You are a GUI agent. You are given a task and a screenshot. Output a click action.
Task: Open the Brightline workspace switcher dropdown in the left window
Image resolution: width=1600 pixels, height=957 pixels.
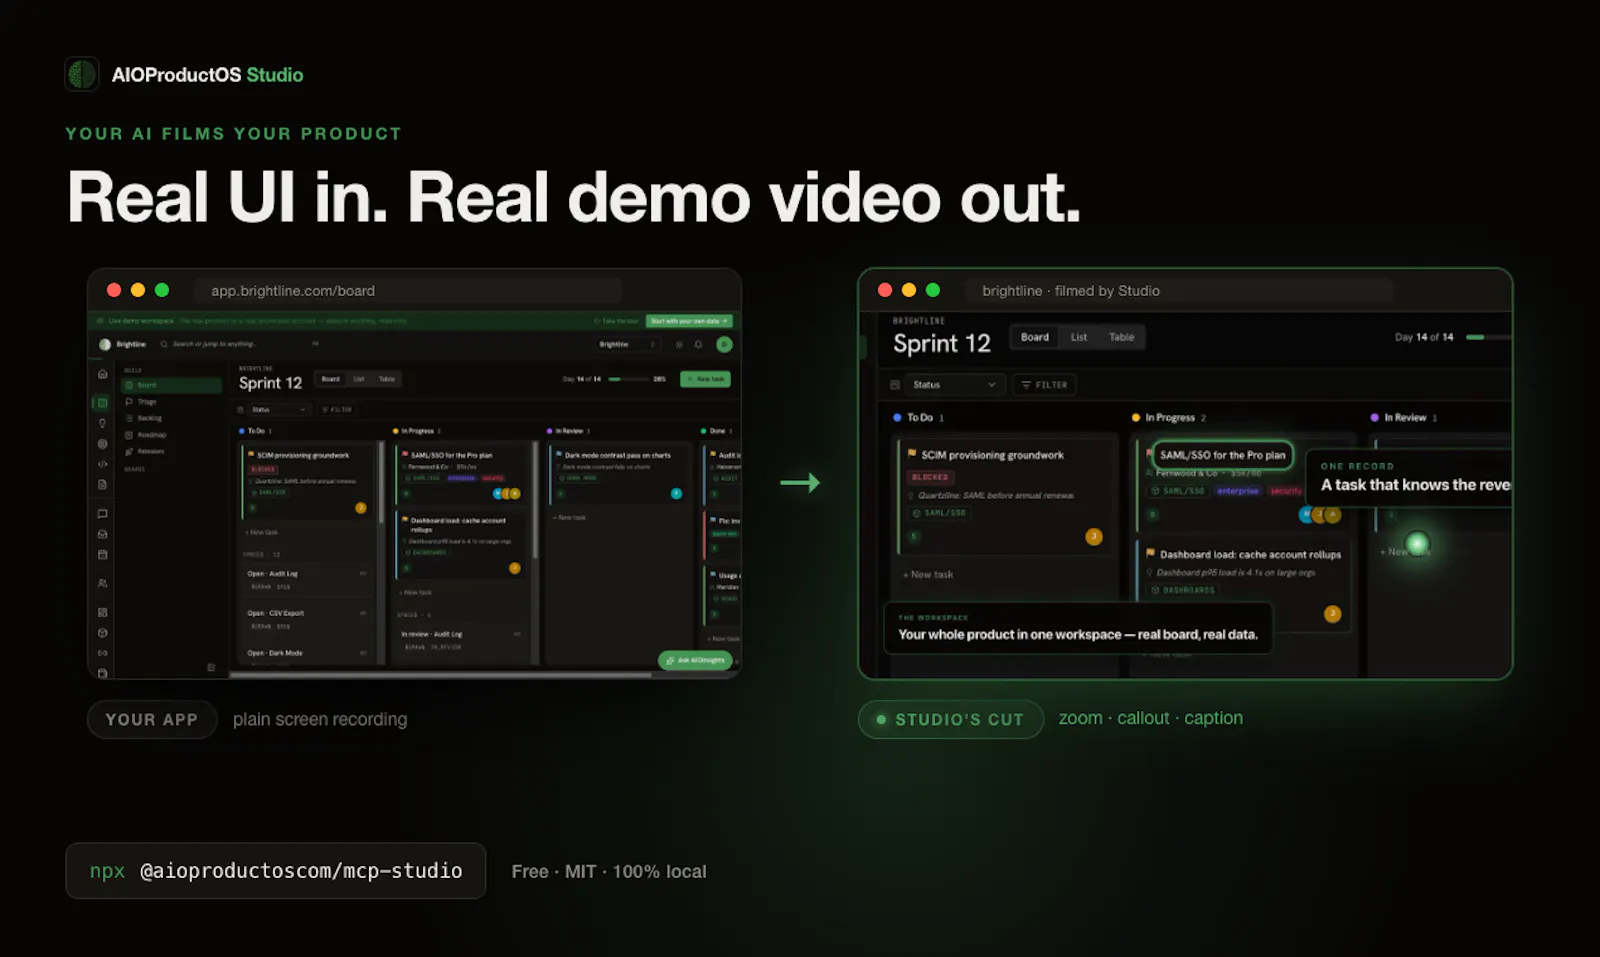pyautogui.click(x=627, y=344)
